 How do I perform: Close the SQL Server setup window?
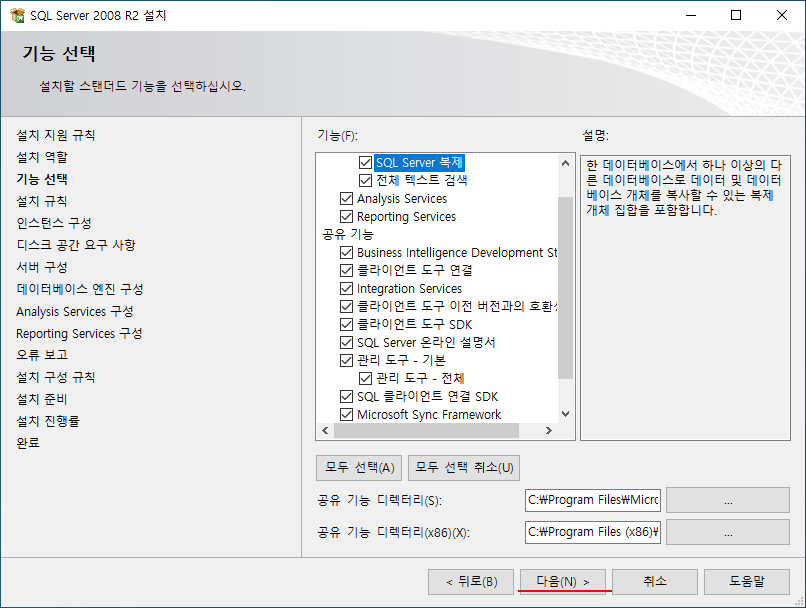pos(782,15)
